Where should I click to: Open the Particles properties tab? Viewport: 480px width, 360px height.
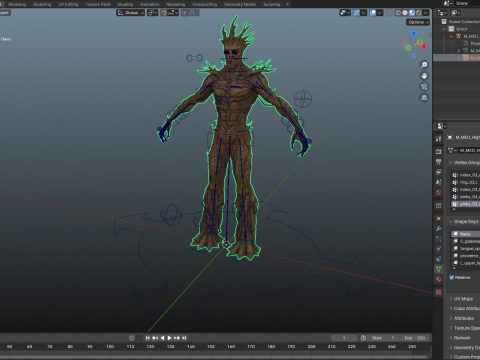(439, 239)
